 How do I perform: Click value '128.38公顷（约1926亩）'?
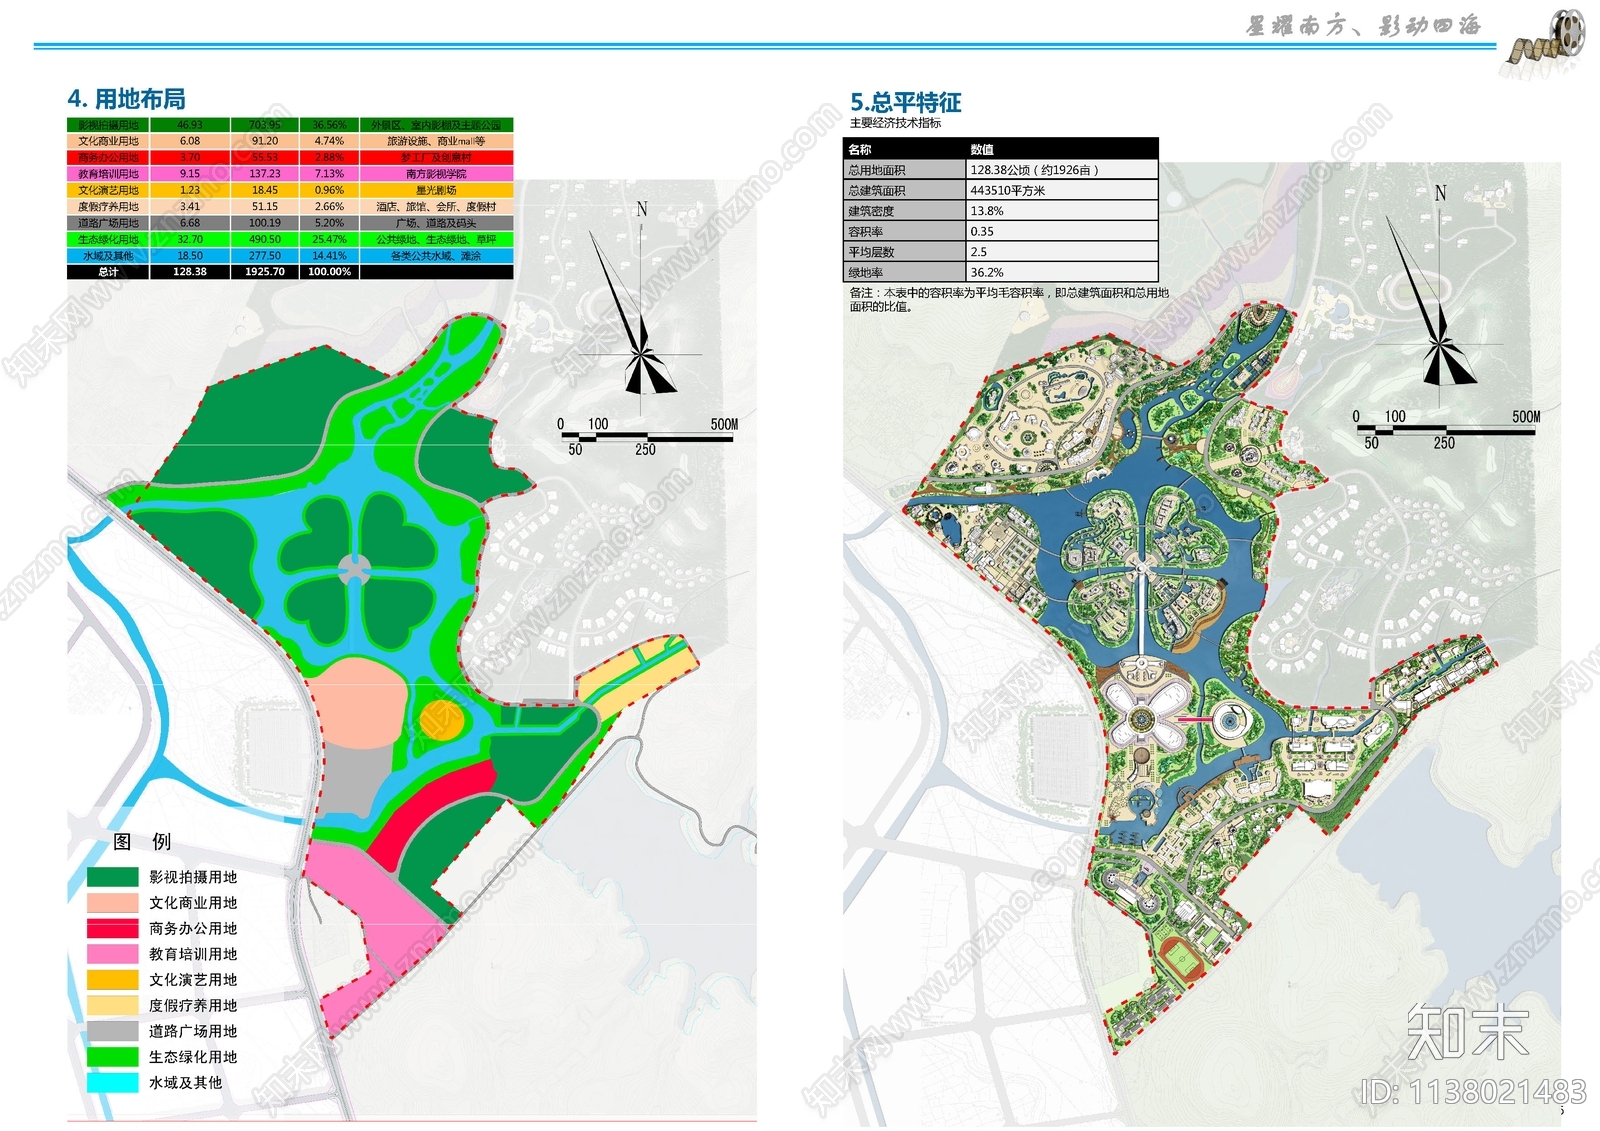pyautogui.click(x=1035, y=170)
